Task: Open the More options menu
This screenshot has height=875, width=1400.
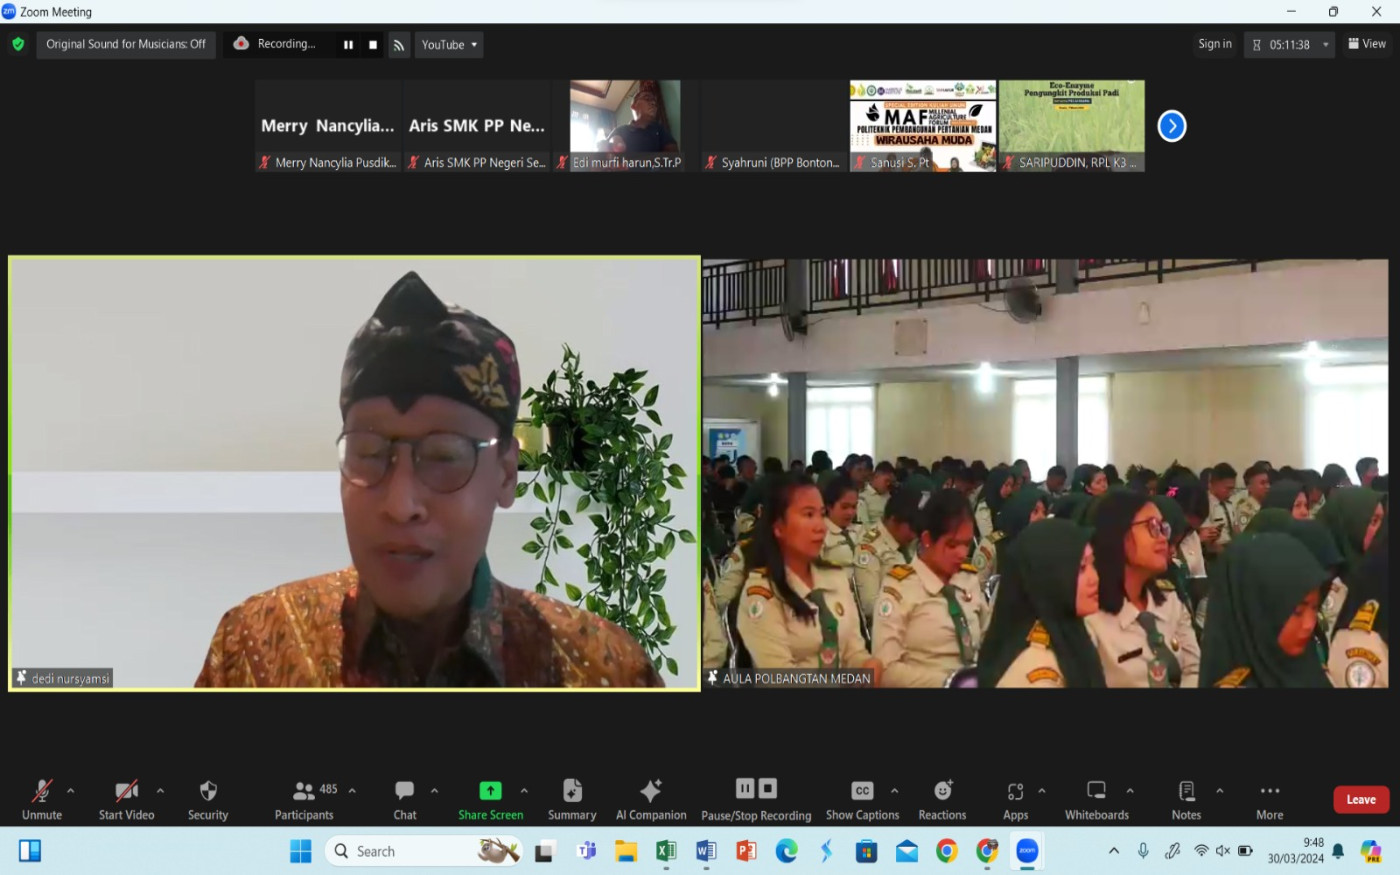Action: [x=1269, y=792]
